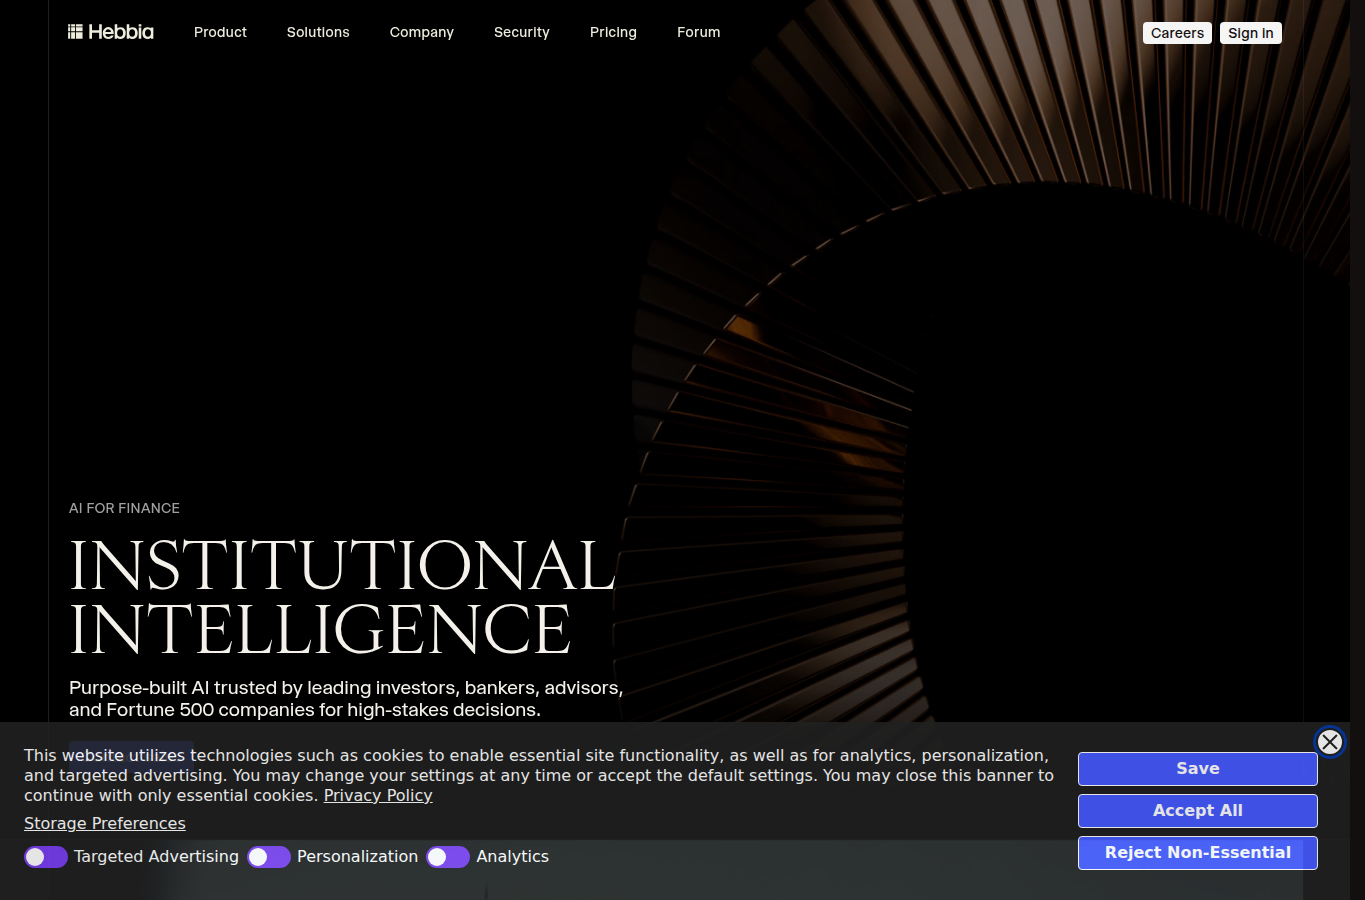Click the INSTITUTIONAL INTELLIGENCE headline
This screenshot has width=1365, height=900.
coord(343,597)
